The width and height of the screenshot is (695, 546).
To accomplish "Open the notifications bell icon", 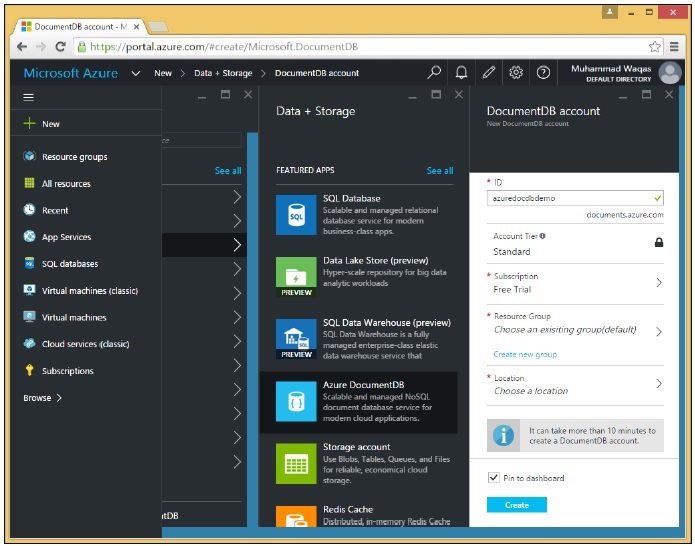I will tap(461, 72).
